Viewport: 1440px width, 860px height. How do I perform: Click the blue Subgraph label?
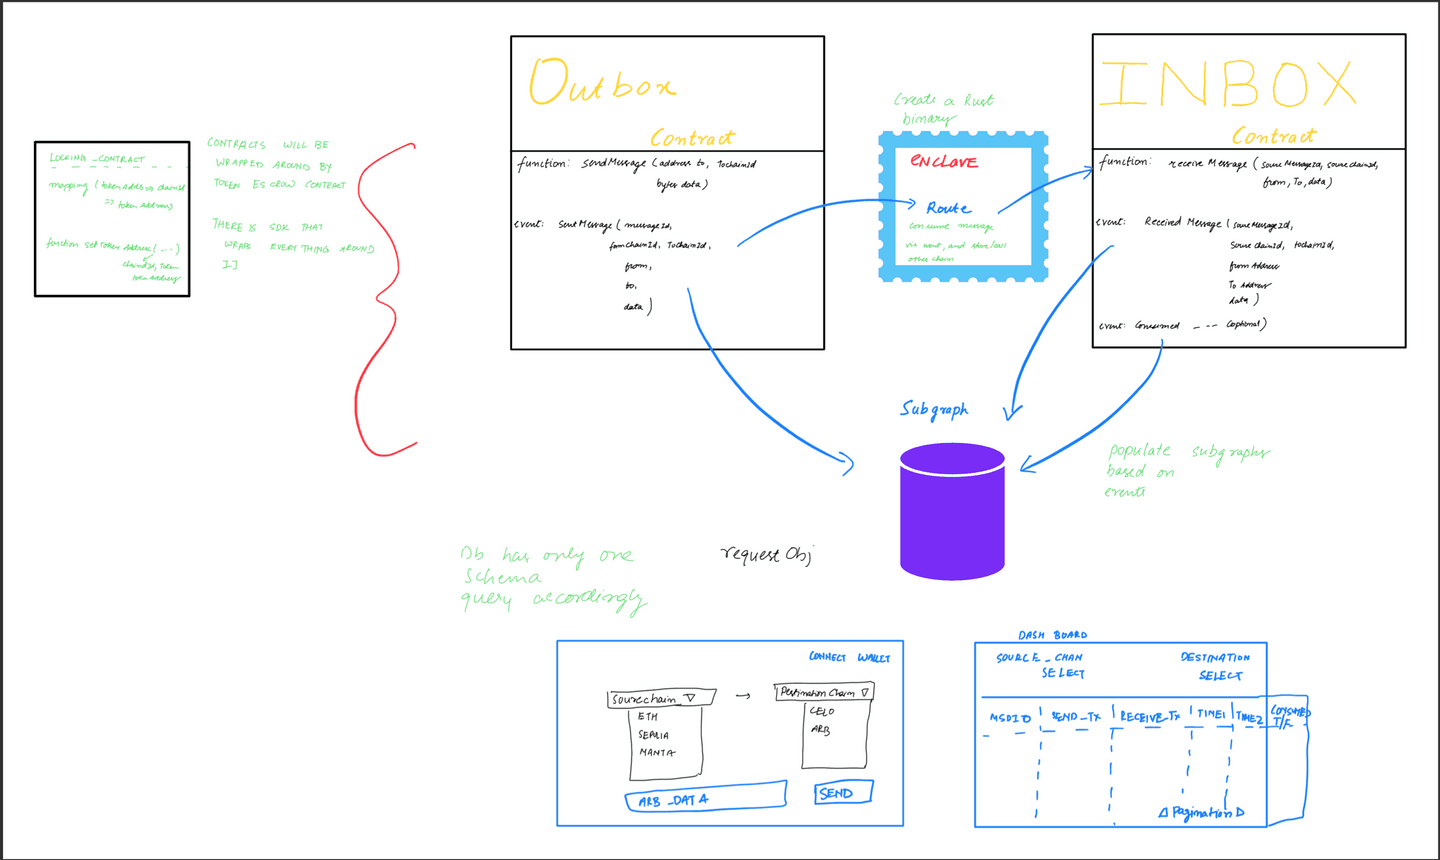[934, 409]
